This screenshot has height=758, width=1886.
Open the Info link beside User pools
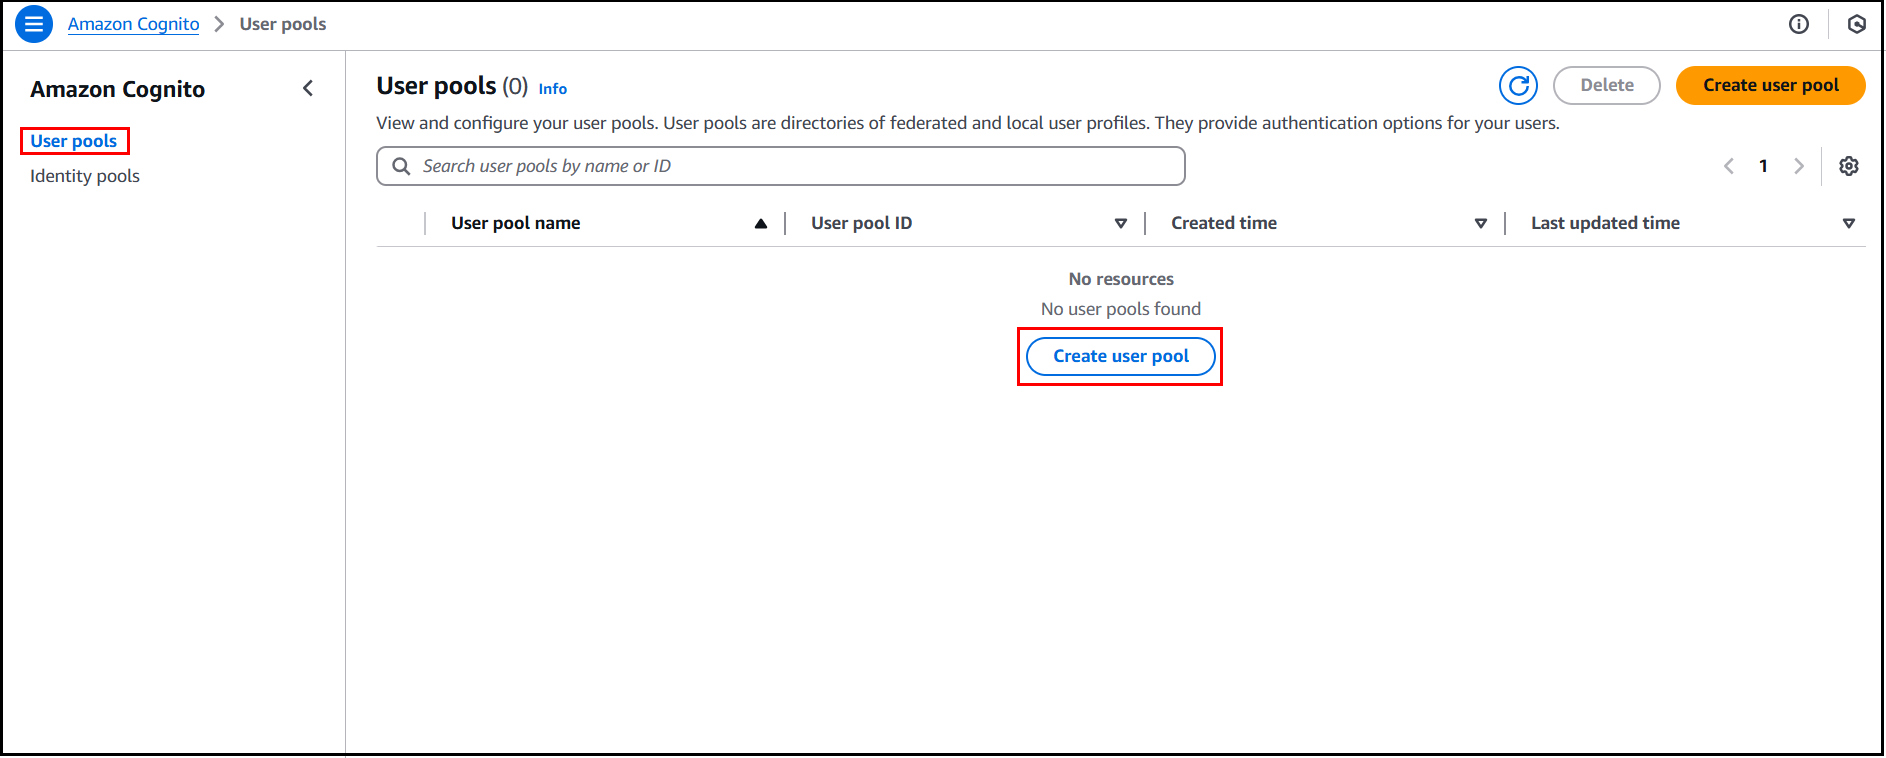point(552,89)
